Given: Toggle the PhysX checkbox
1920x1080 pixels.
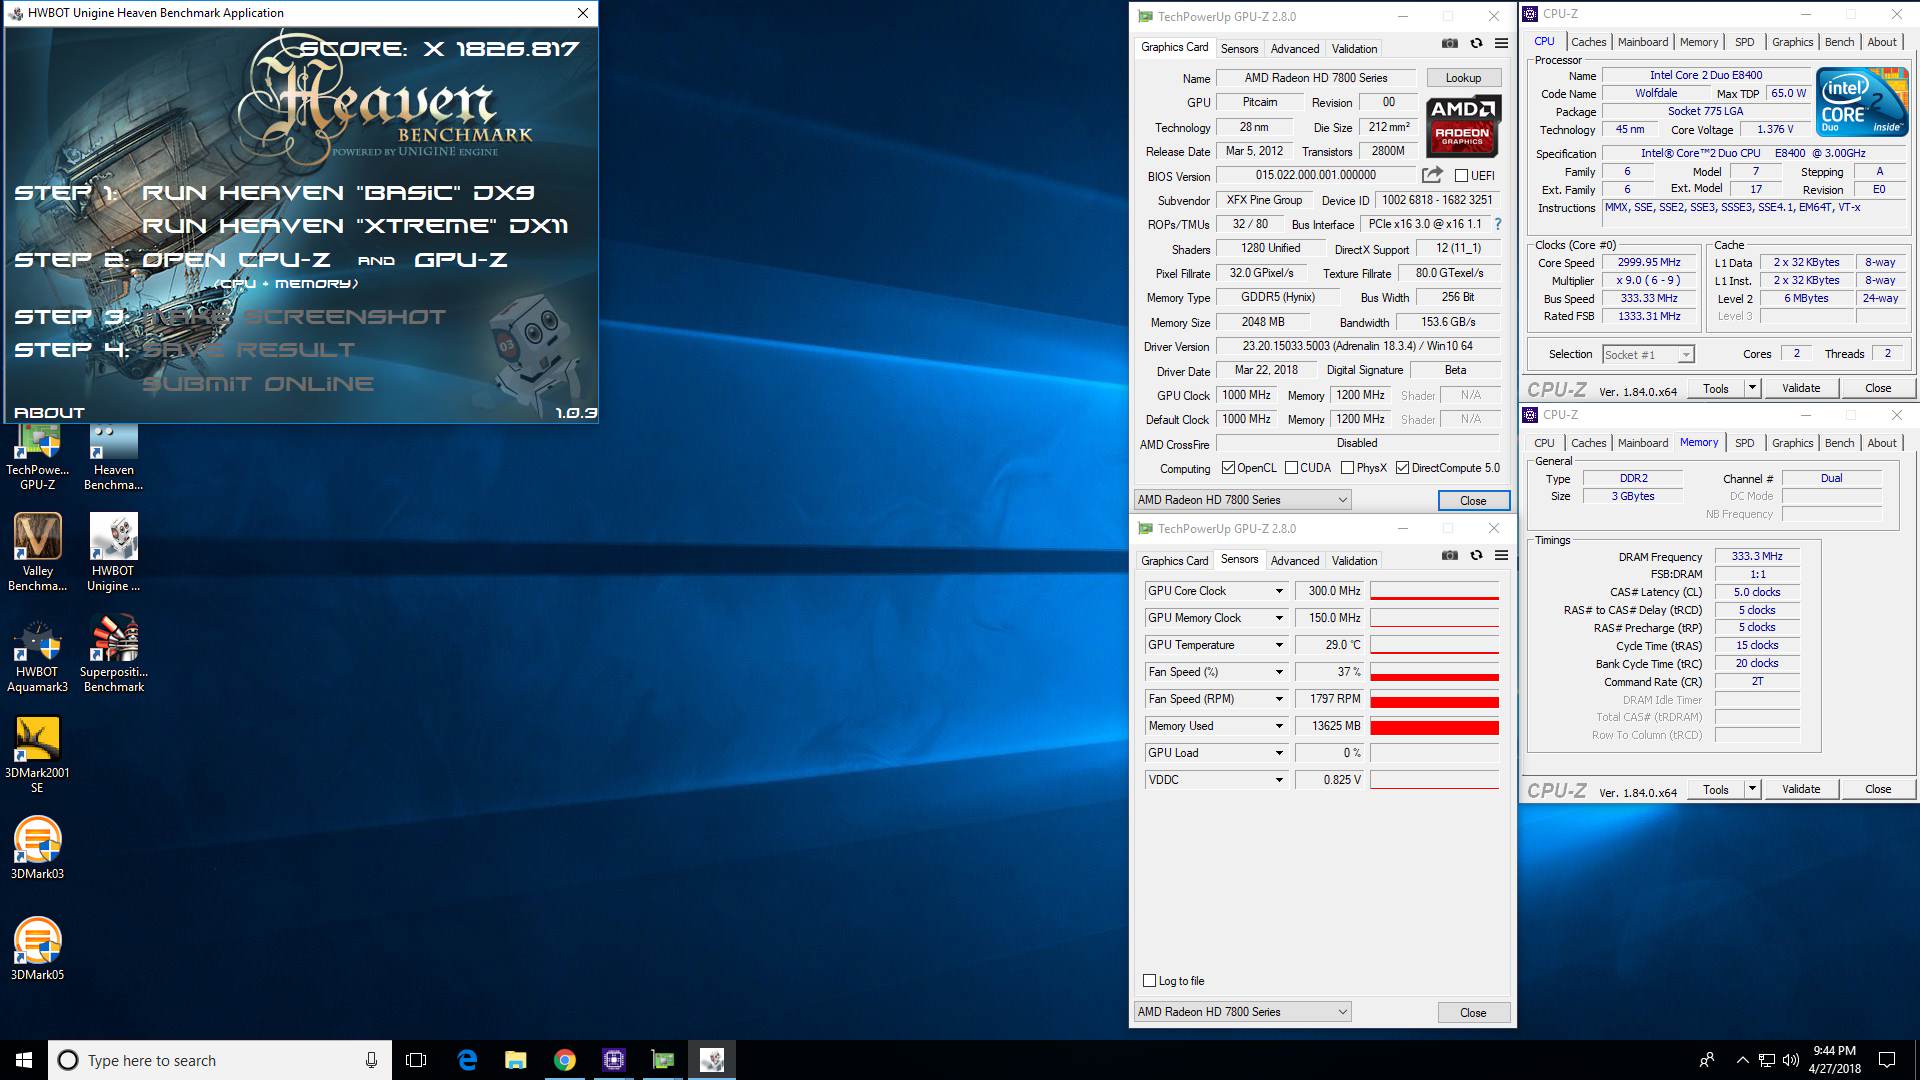Looking at the screenshot, I should tap(1347, 468).
